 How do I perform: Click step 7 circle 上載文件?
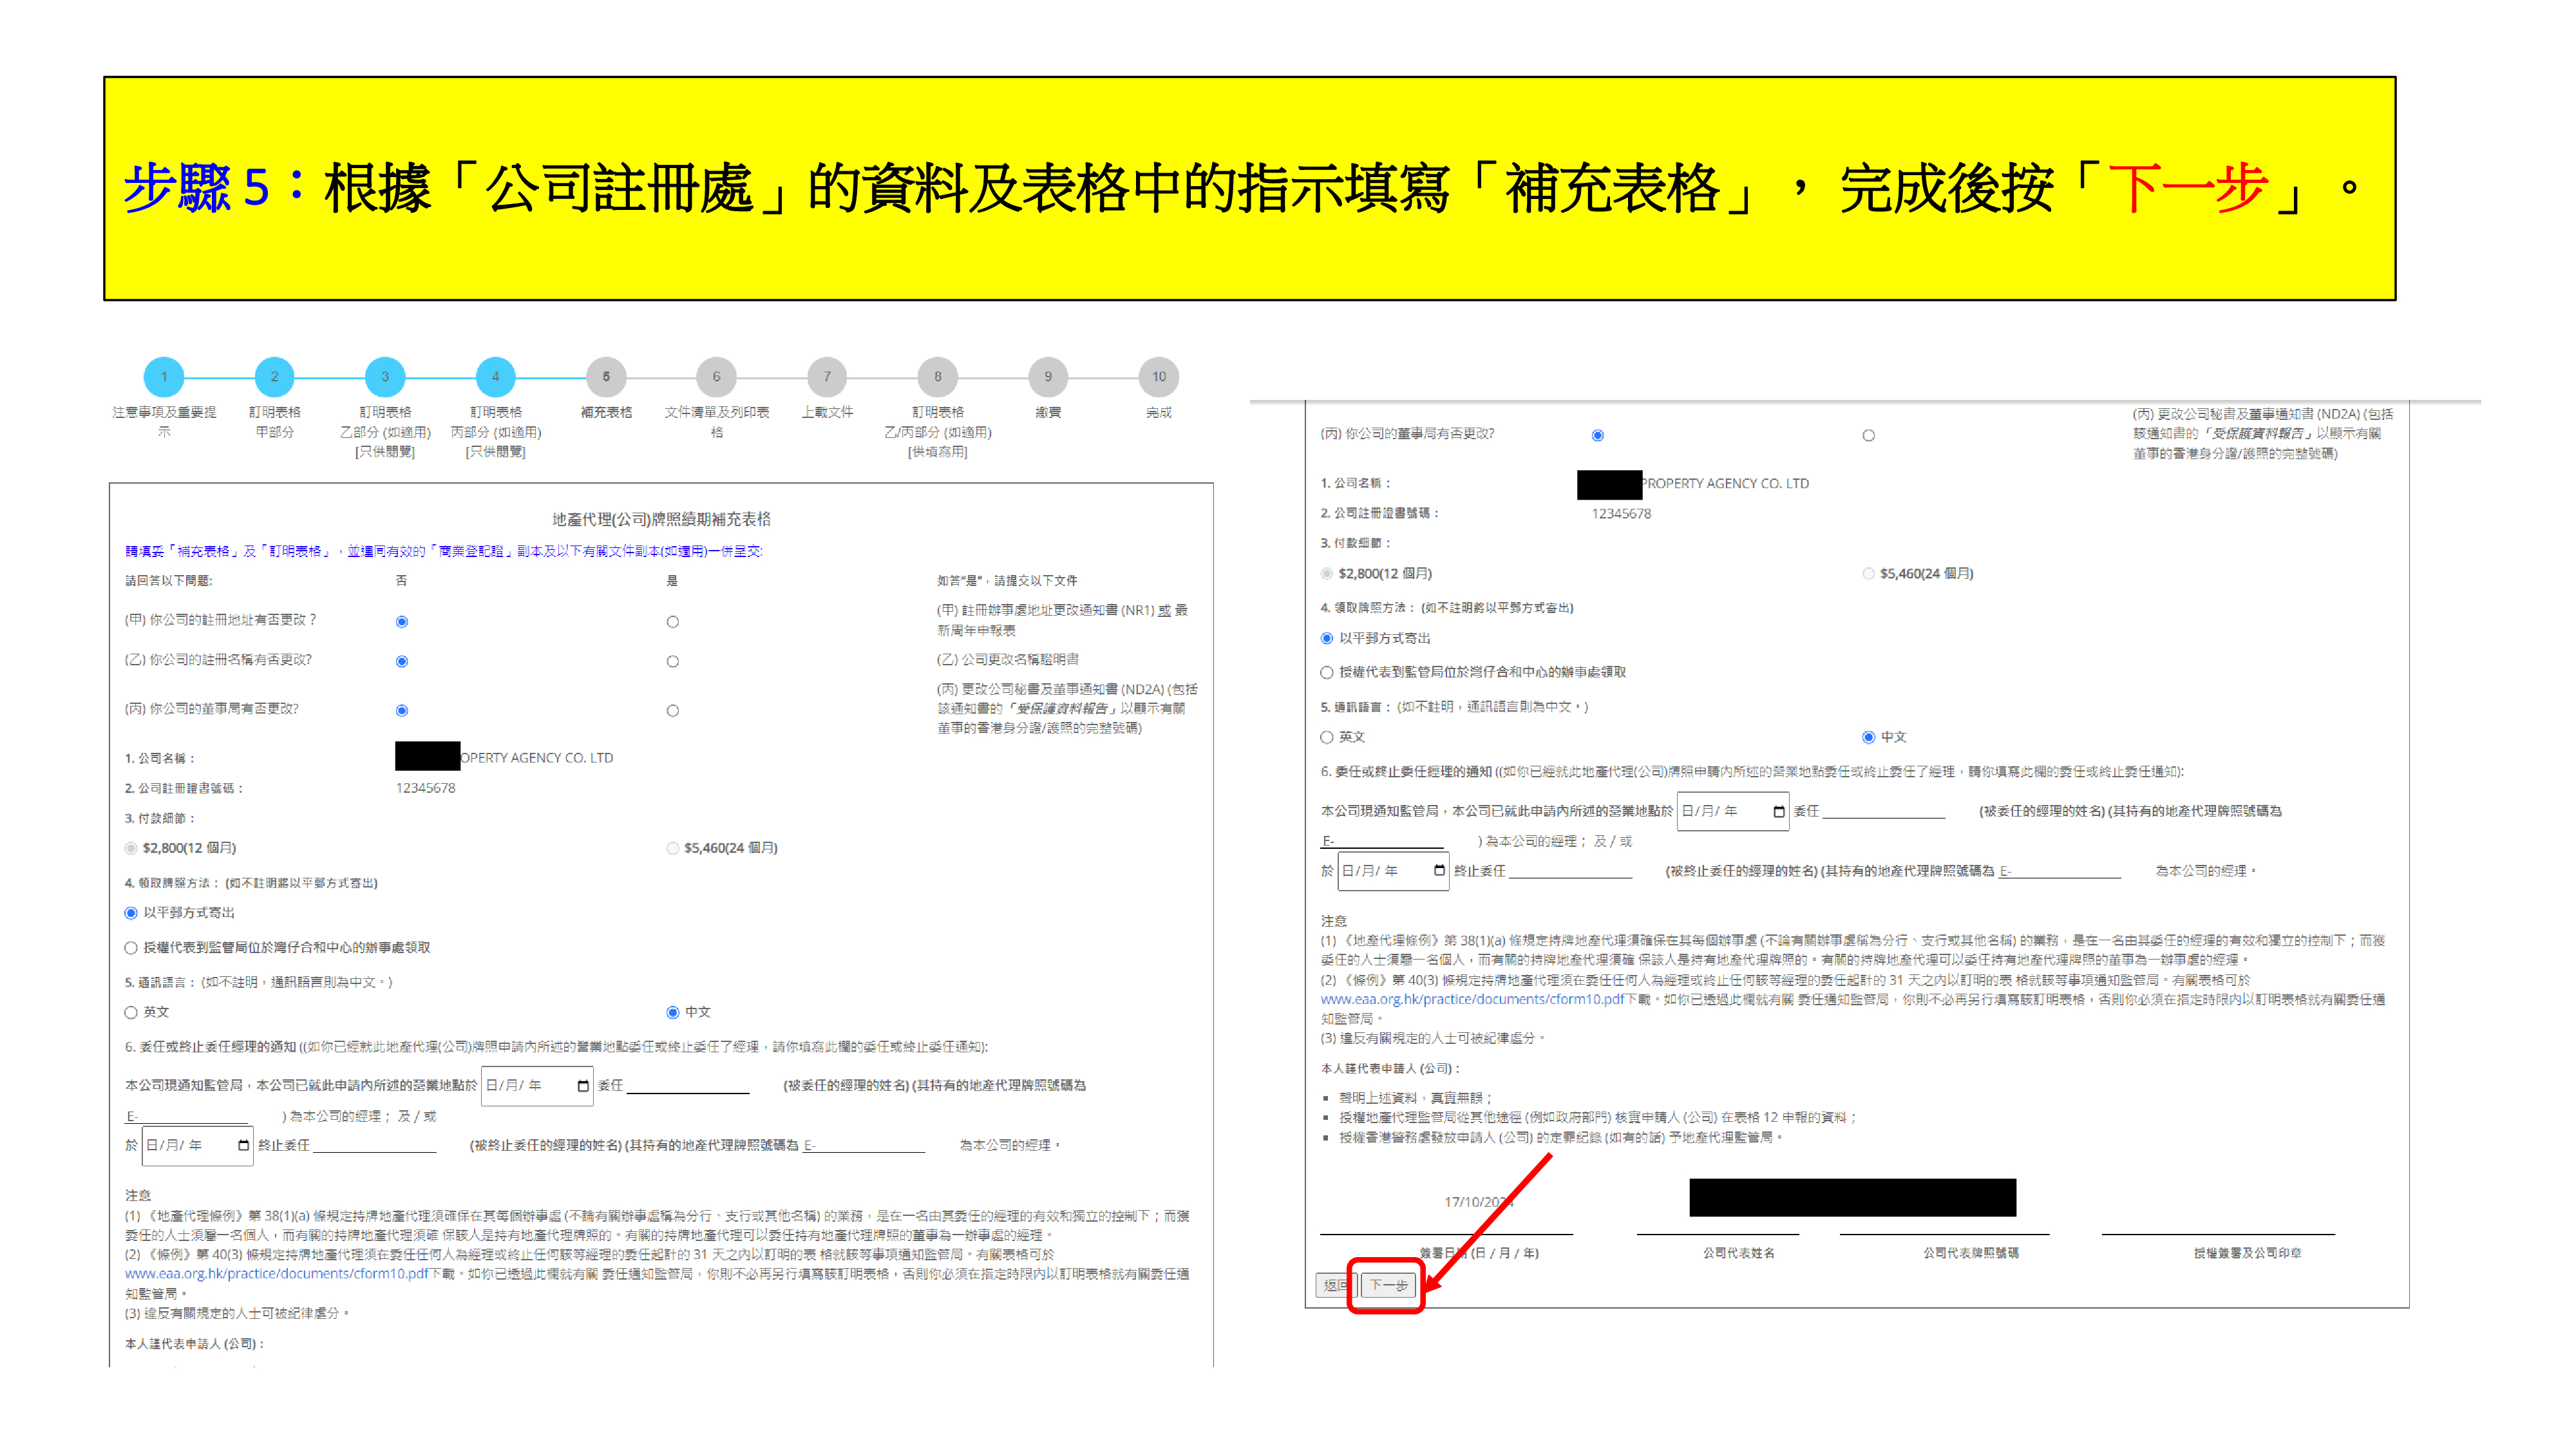tap(827, 377)
